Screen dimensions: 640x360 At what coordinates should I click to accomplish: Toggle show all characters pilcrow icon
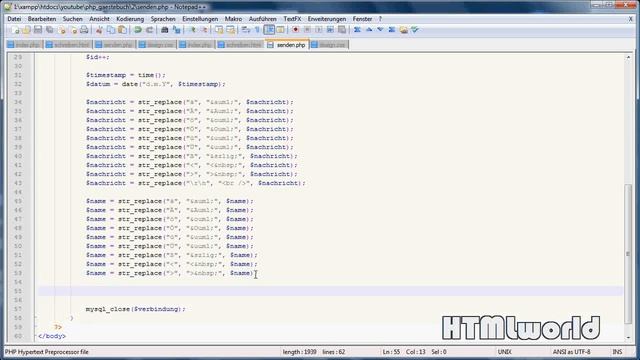click(257, 30)
